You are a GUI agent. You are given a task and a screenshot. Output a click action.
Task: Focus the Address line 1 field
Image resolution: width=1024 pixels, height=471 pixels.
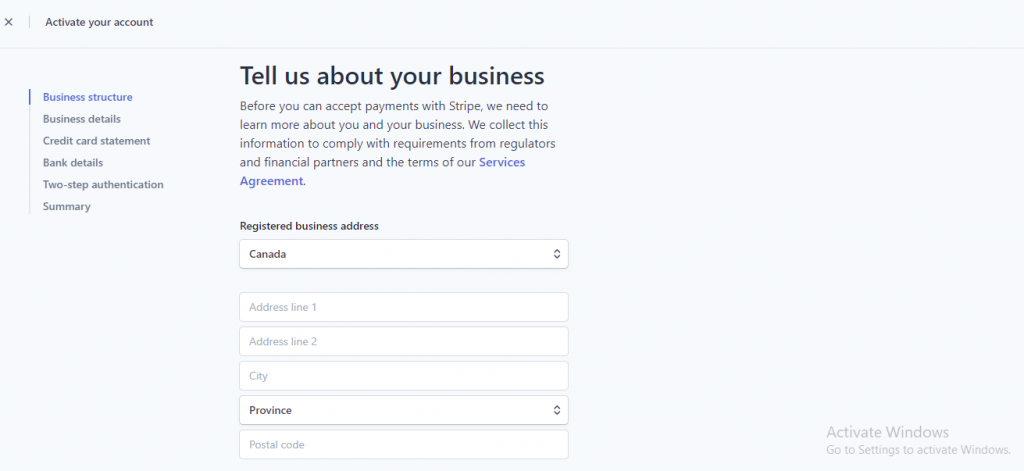coord(404,307)
